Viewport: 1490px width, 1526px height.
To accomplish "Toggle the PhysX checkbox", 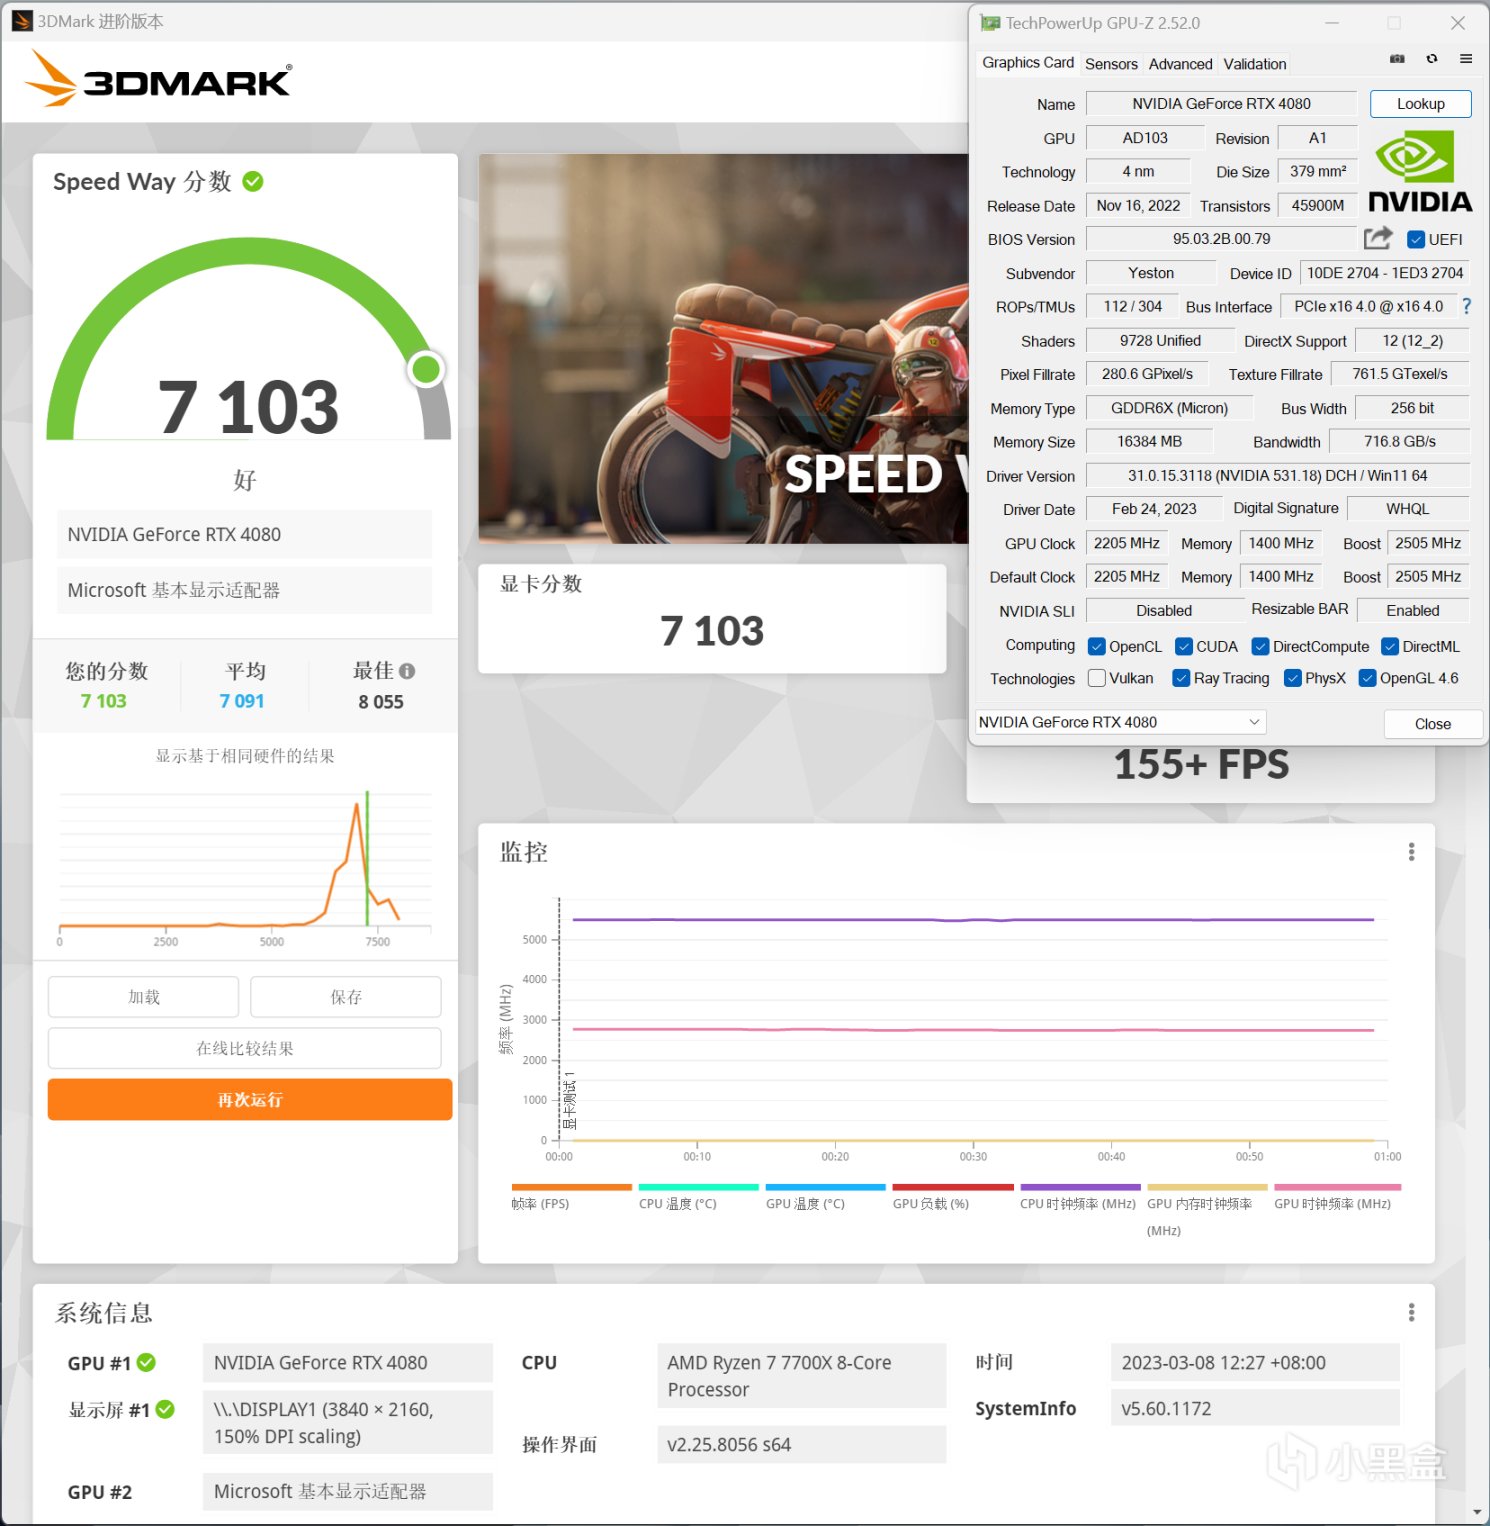I will pos(1293,678).
